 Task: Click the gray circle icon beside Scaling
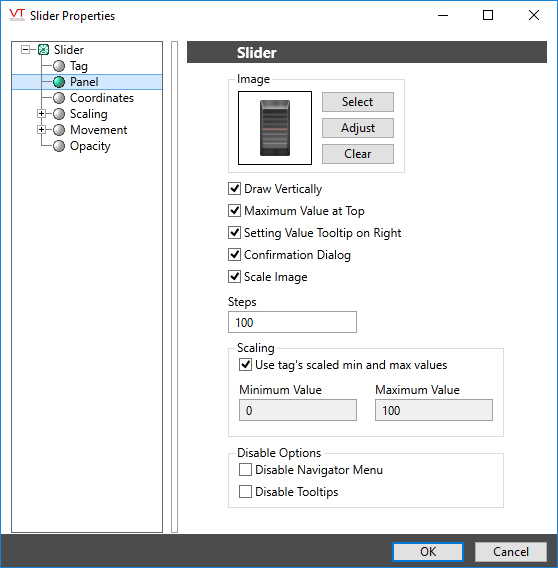(59, 114)
